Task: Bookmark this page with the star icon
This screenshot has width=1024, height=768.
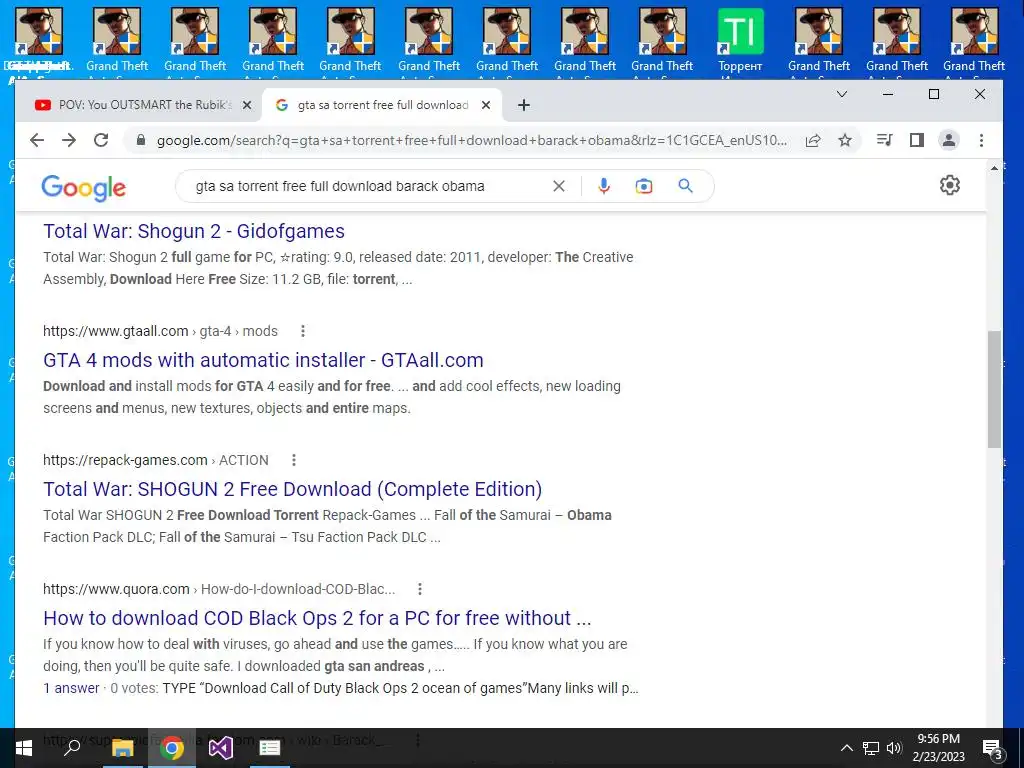Action: 845,140
